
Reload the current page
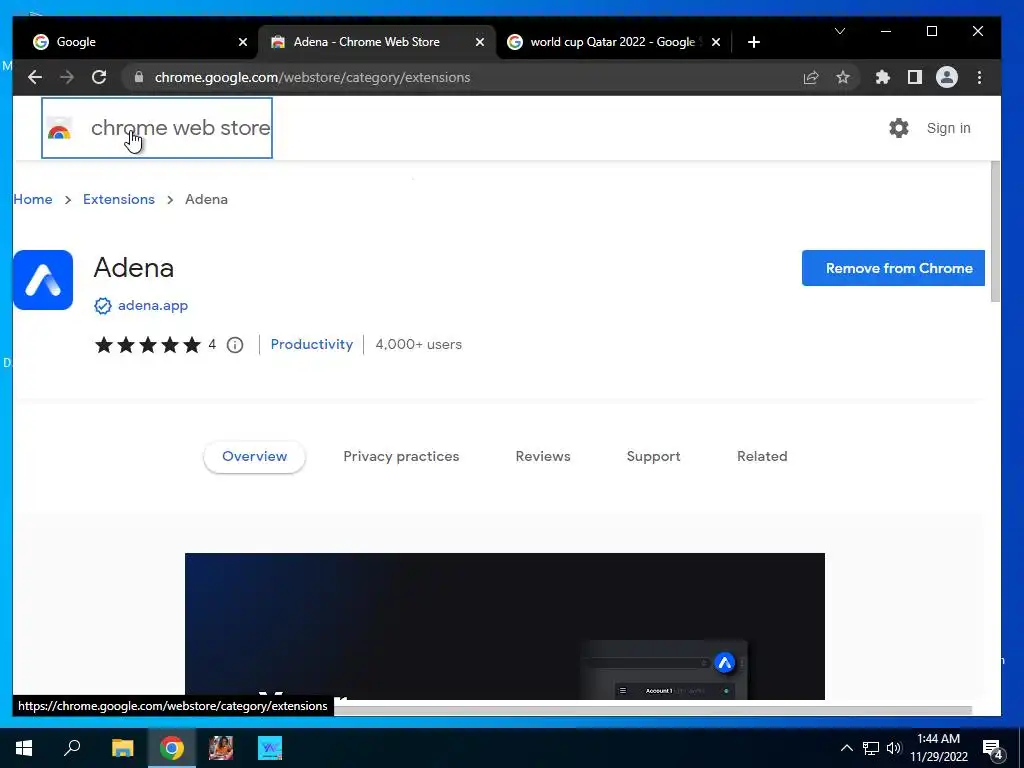click(x=99, y=77)
